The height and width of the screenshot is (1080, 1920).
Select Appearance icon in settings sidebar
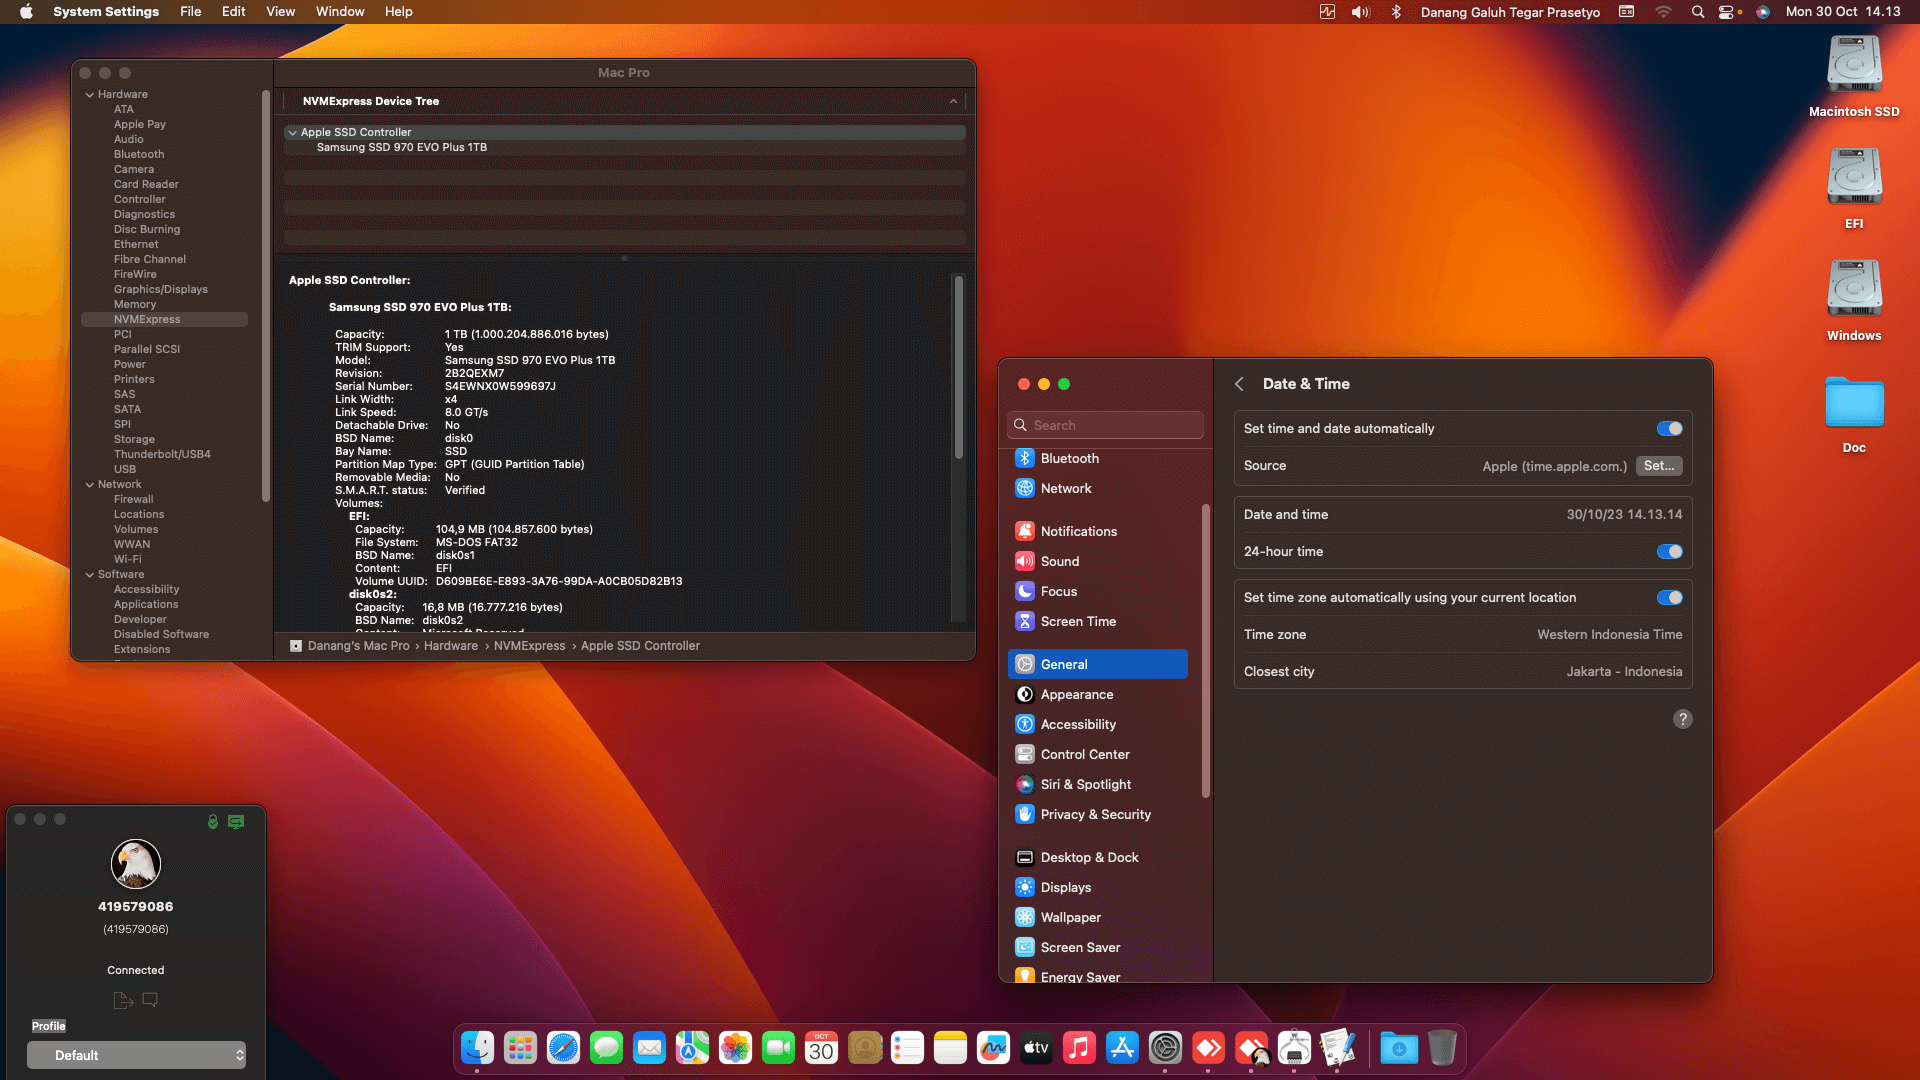click(x=1025, y=694)
